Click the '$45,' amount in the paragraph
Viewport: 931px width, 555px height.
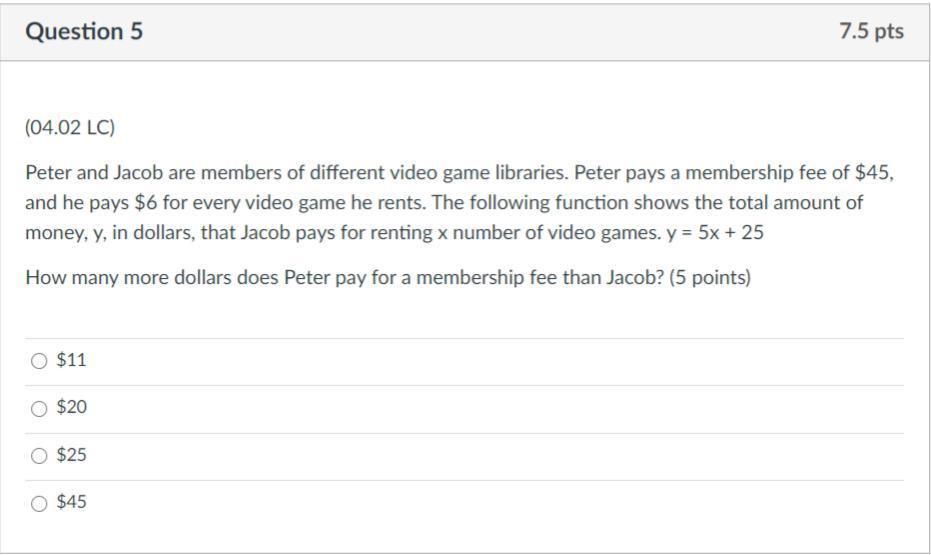click(x=874, y=173)
